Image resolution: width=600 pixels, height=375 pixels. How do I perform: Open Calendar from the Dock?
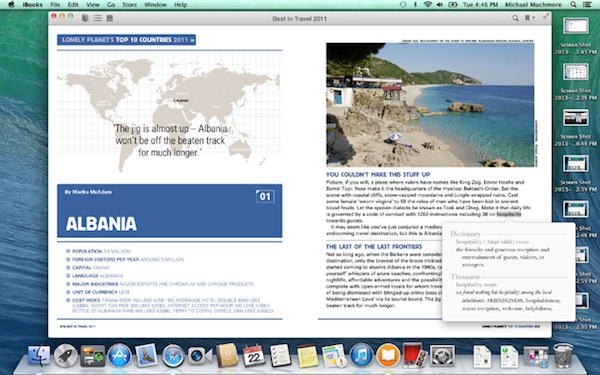253,355
